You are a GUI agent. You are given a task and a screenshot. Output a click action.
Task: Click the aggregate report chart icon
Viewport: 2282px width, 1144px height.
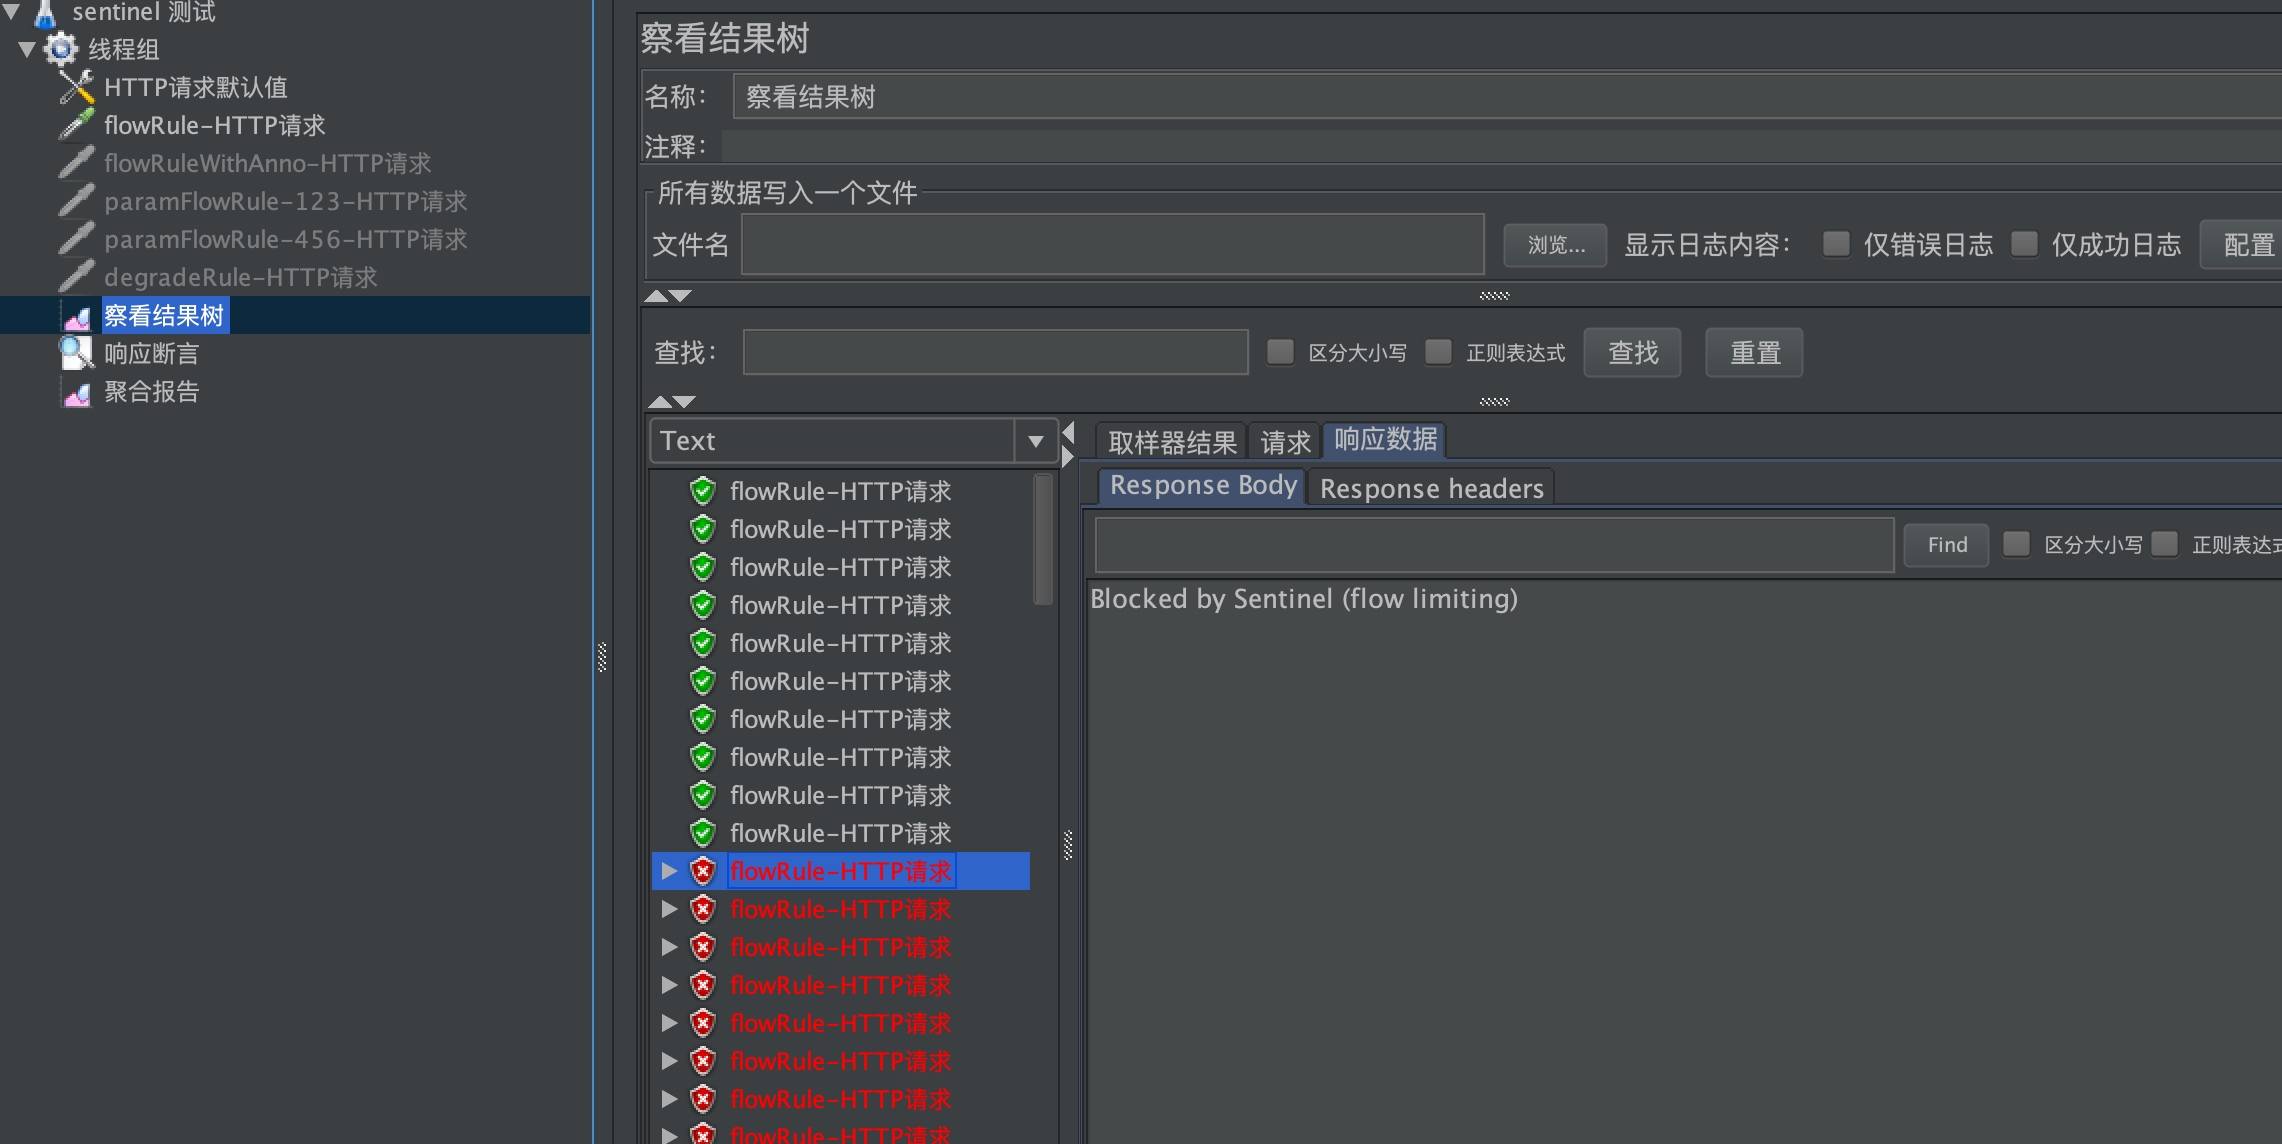pos(76,393)
